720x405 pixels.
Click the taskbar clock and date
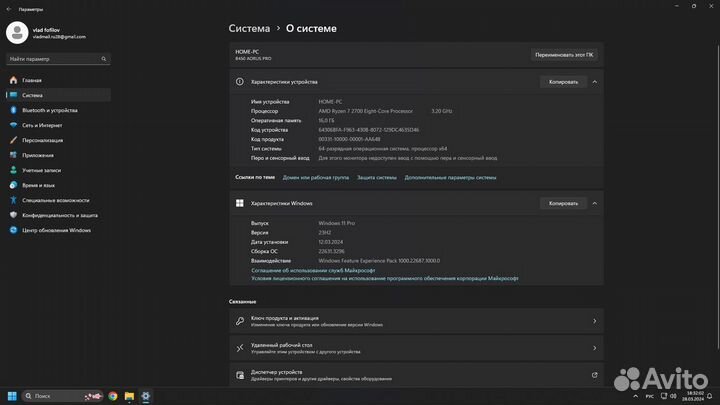(693, 396)
